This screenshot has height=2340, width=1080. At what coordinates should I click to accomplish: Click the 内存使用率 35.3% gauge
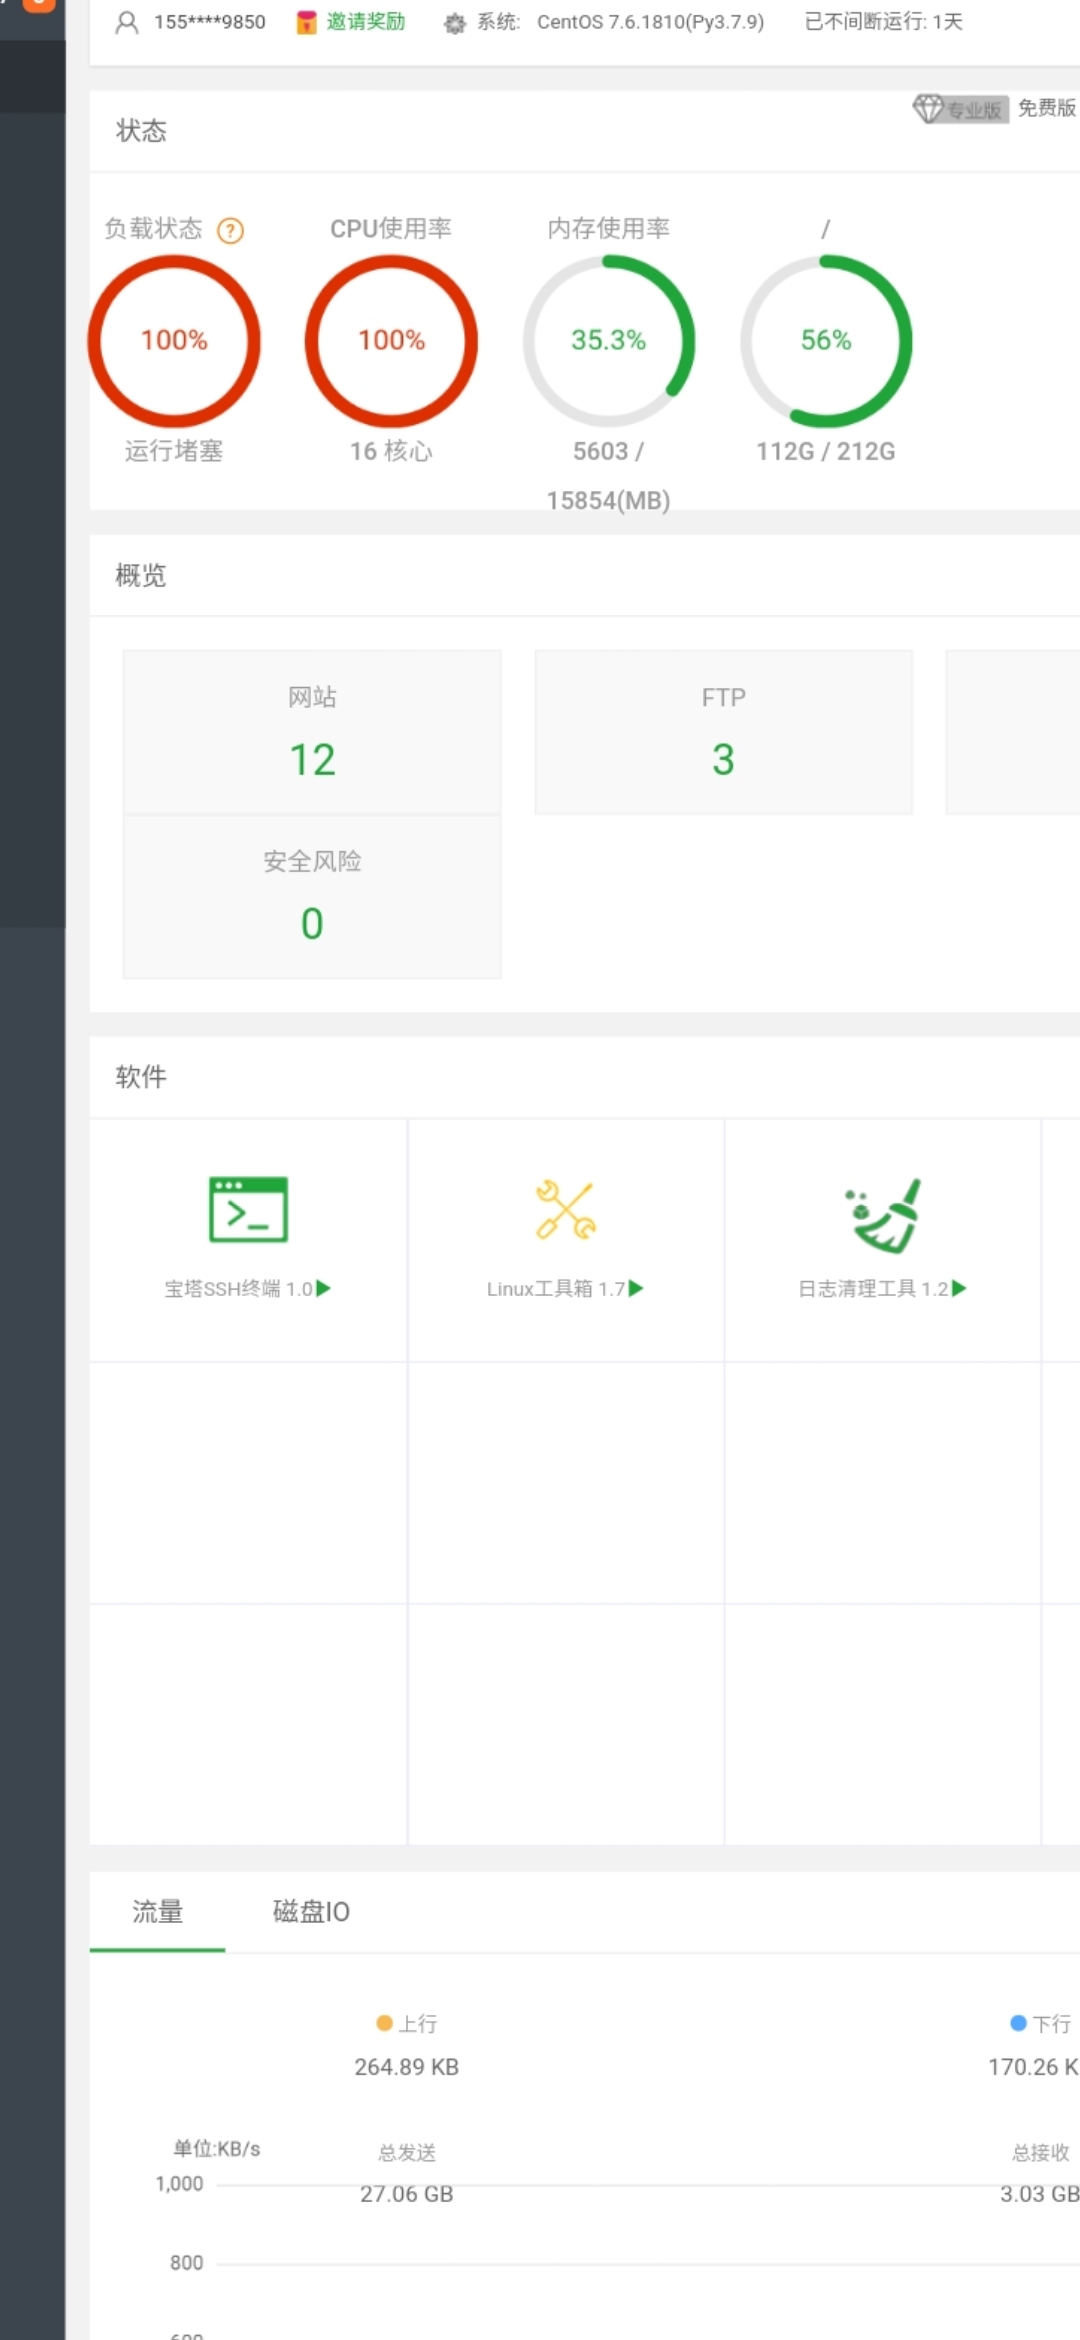608,341
